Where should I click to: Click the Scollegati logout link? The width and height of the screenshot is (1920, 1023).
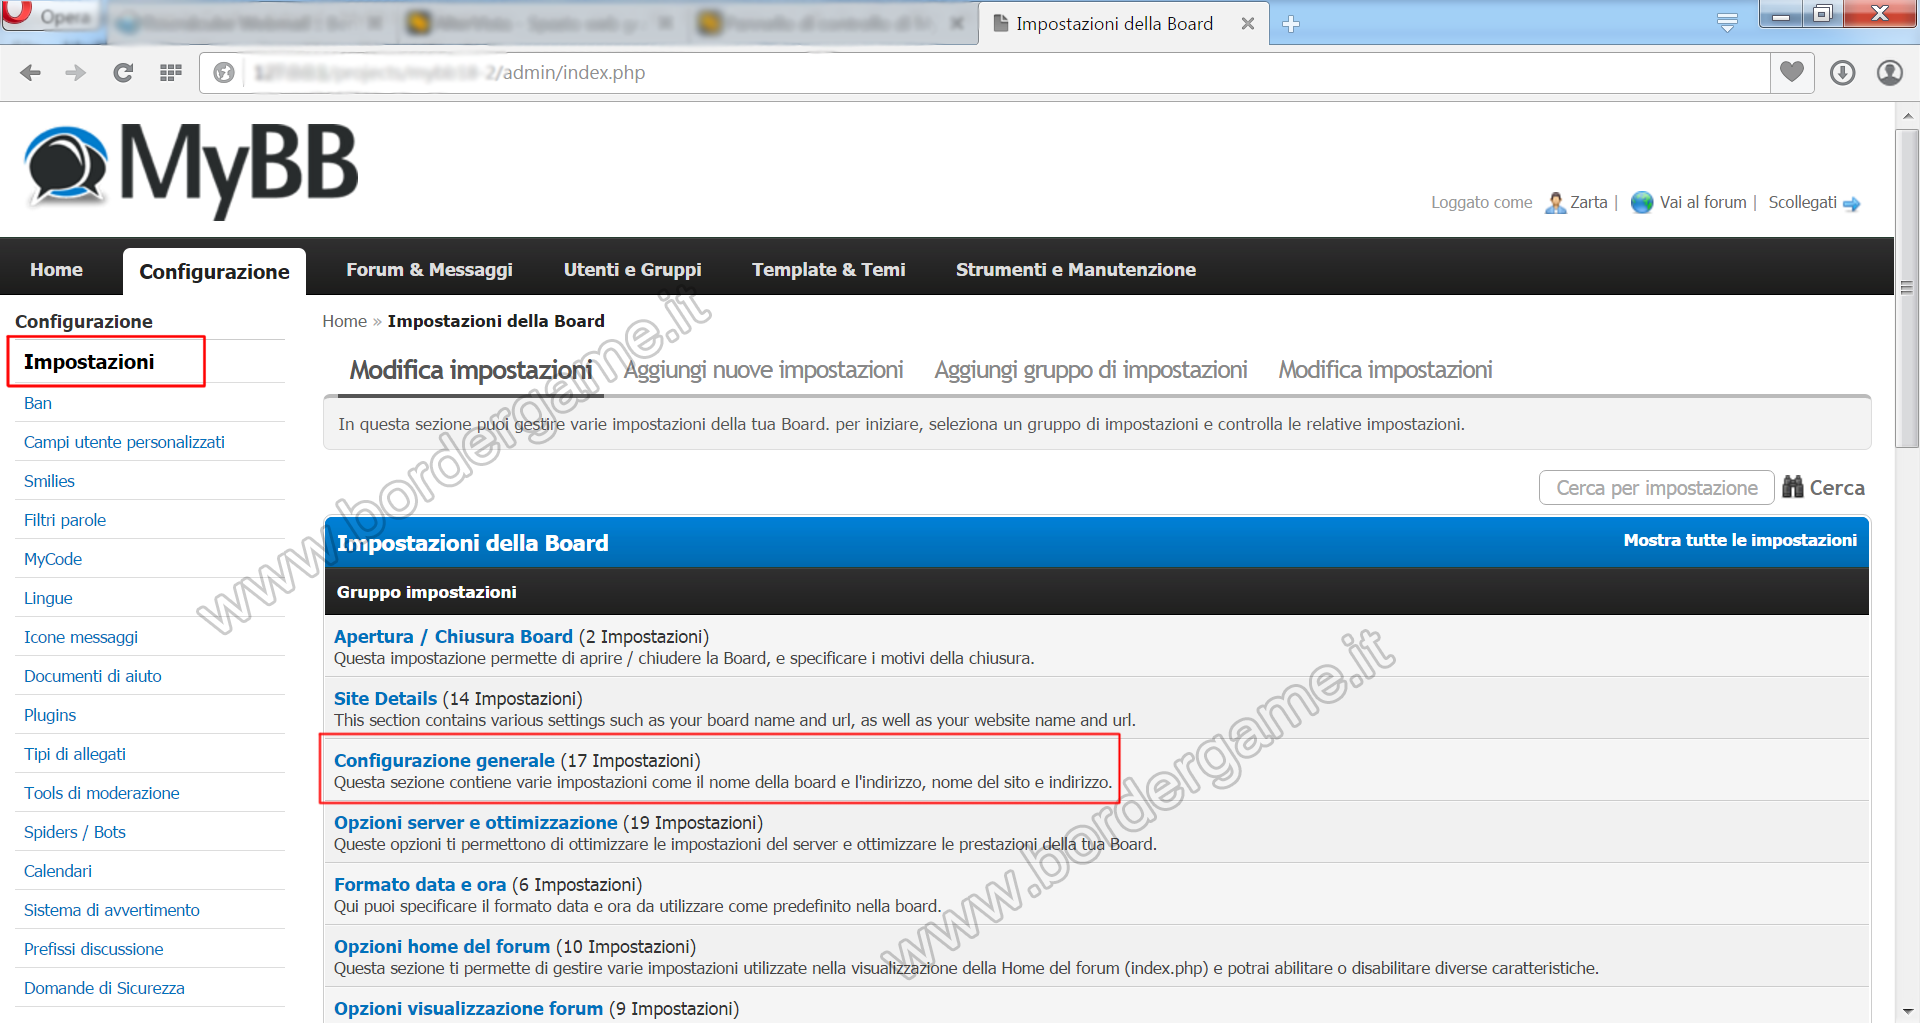[1802, 202]
